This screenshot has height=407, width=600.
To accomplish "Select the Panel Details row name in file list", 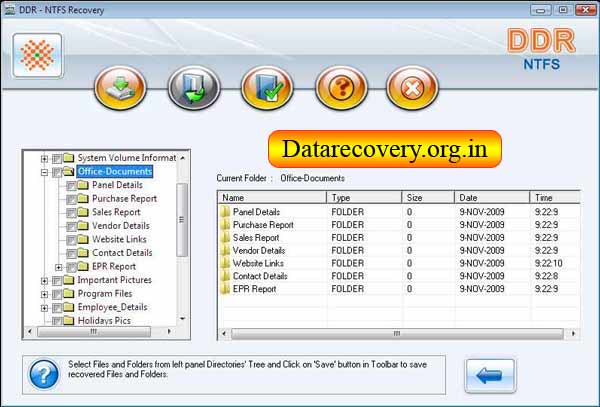I will 256,212.
